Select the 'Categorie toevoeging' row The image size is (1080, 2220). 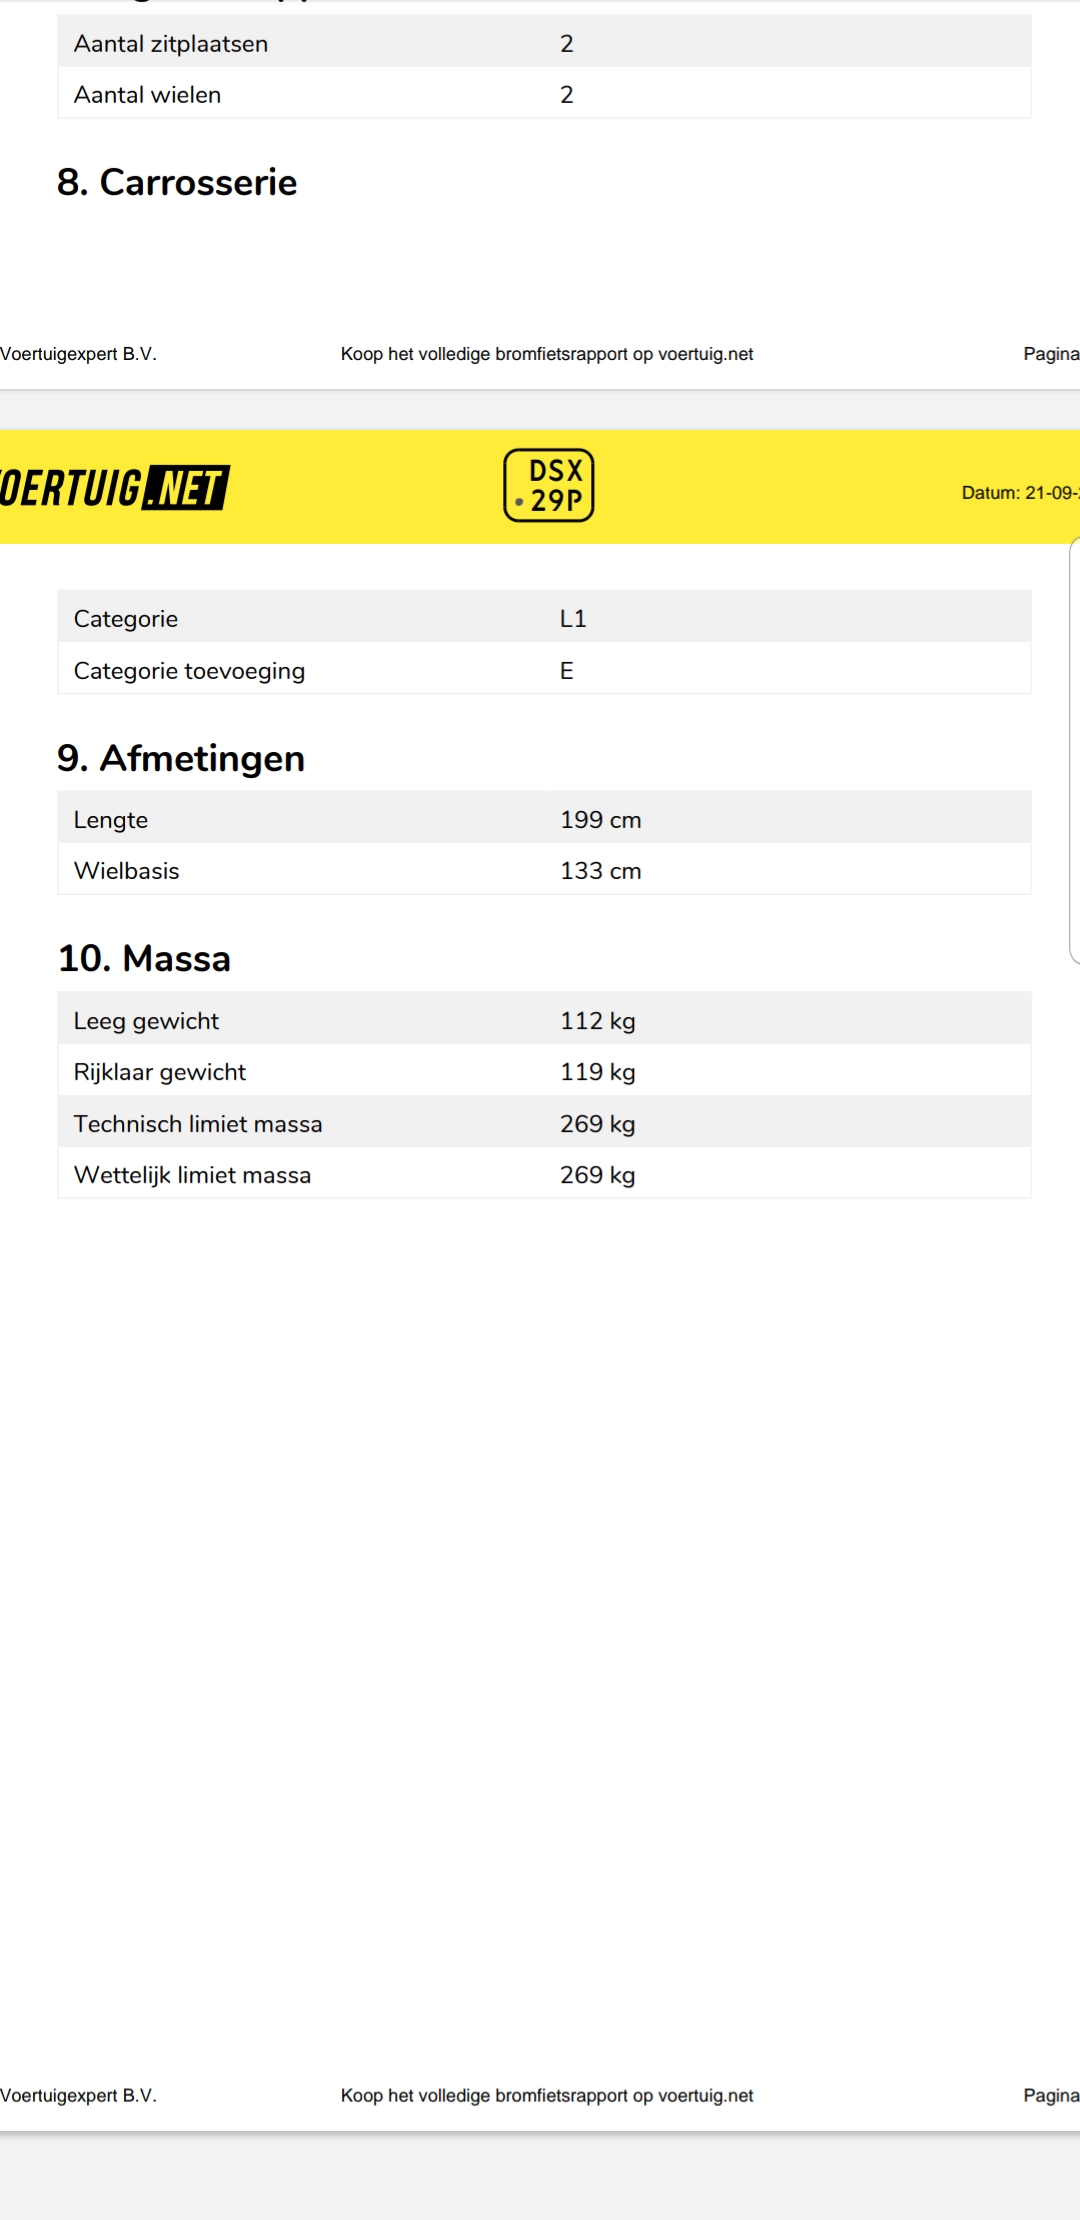pyautogui.click(x=545, y=668)
